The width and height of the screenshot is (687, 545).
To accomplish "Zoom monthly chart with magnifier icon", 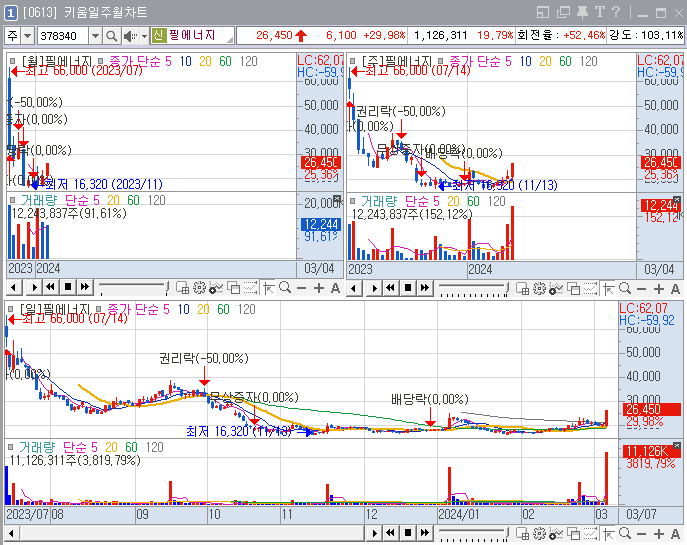I will [285, 288].
